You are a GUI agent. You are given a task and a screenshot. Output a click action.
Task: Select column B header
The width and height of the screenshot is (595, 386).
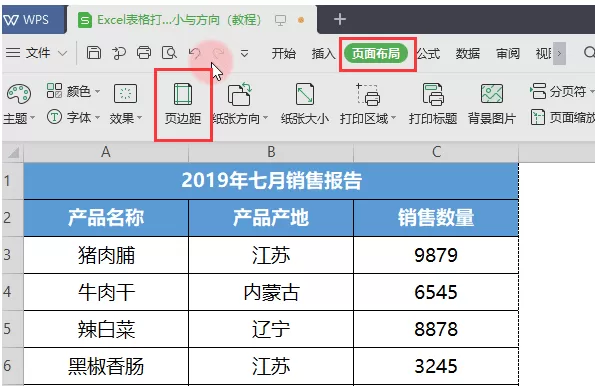tap(271, 153)
